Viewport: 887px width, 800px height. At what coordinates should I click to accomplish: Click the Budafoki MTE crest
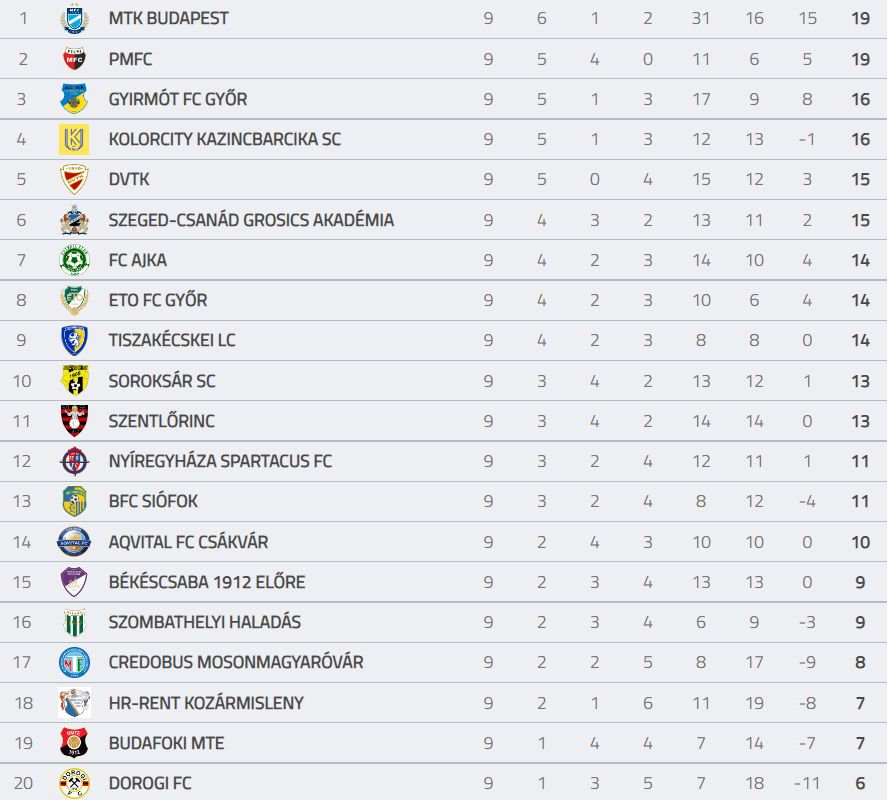click(x=74, y=743)
